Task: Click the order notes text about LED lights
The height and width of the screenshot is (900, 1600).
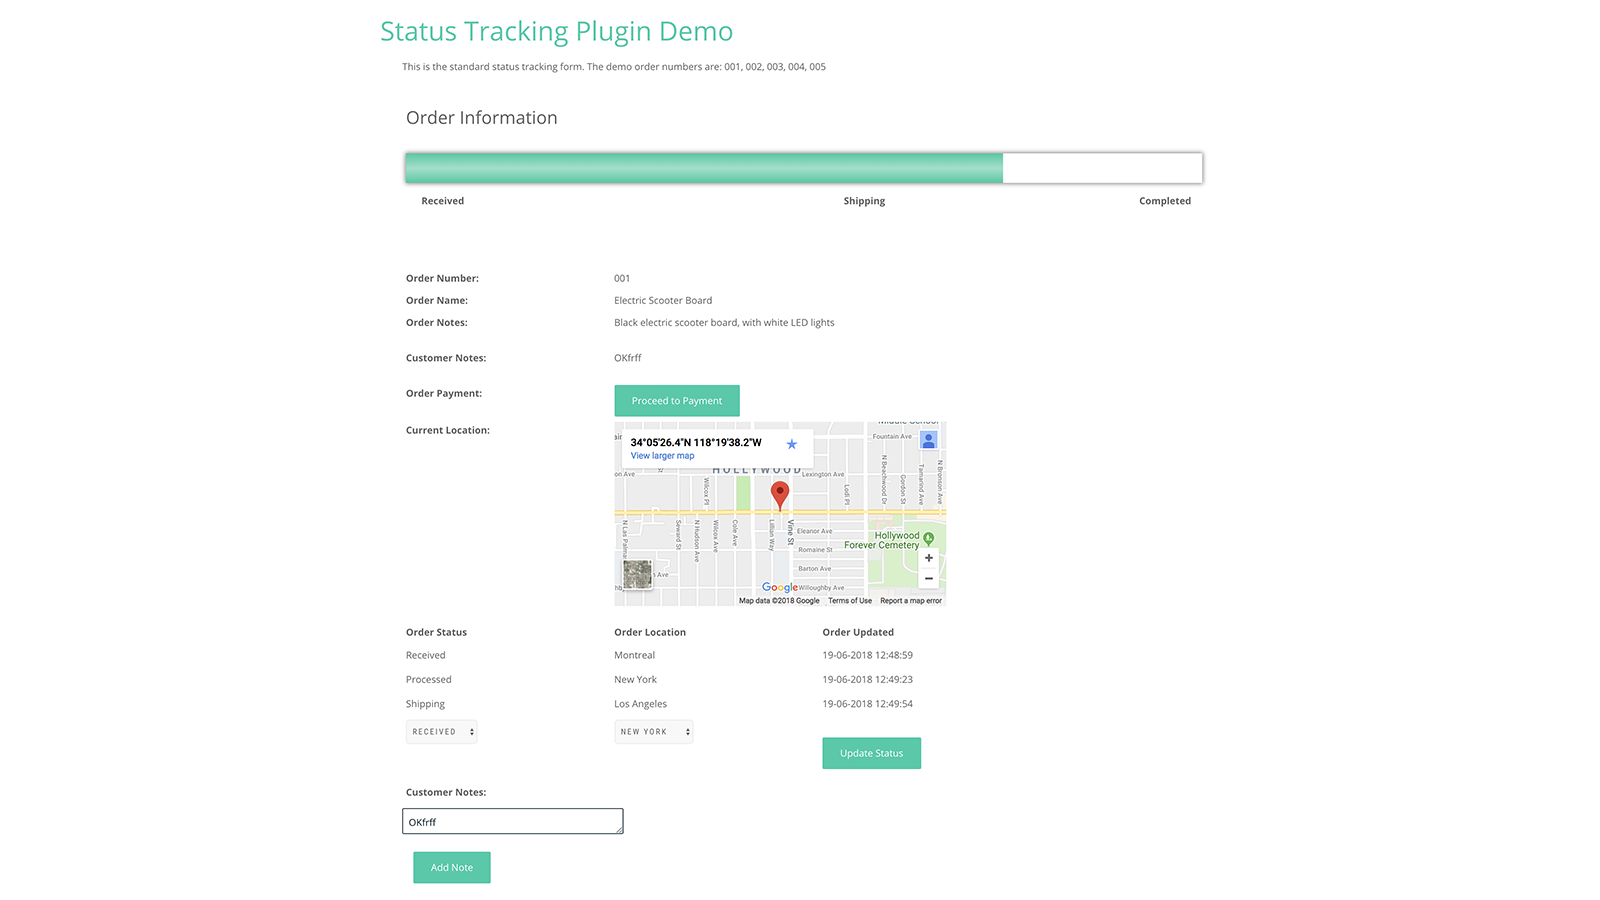Action: click(724, 323)
